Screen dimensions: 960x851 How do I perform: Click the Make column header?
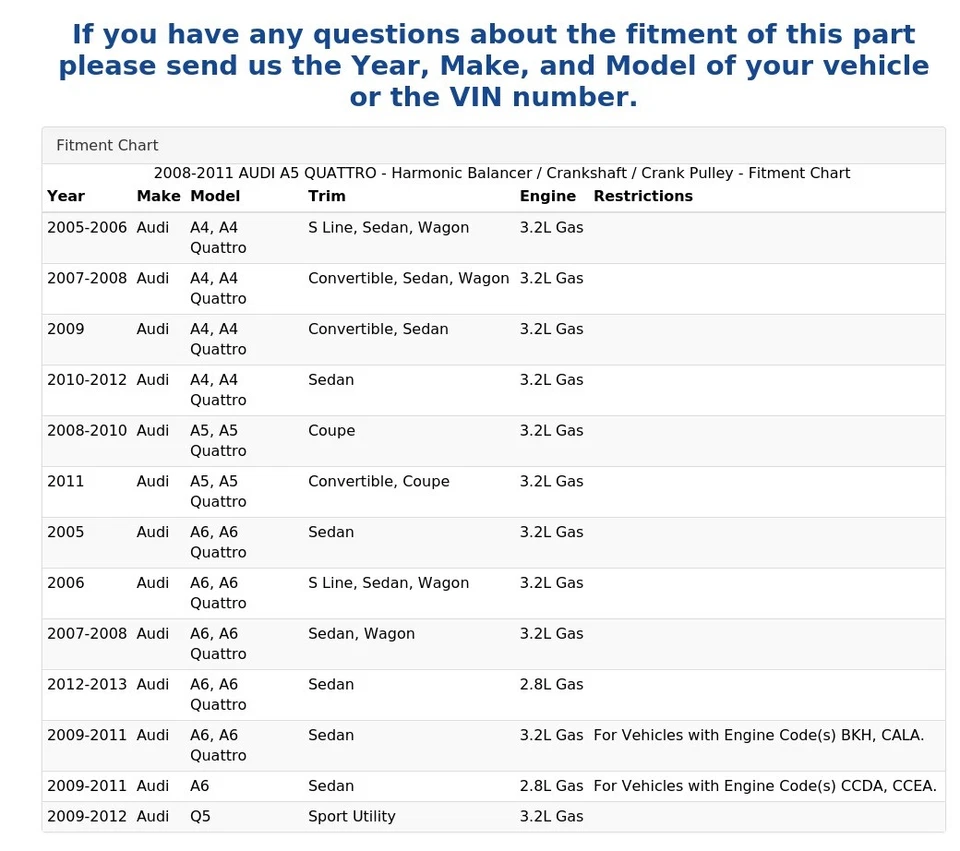point(158,196)
